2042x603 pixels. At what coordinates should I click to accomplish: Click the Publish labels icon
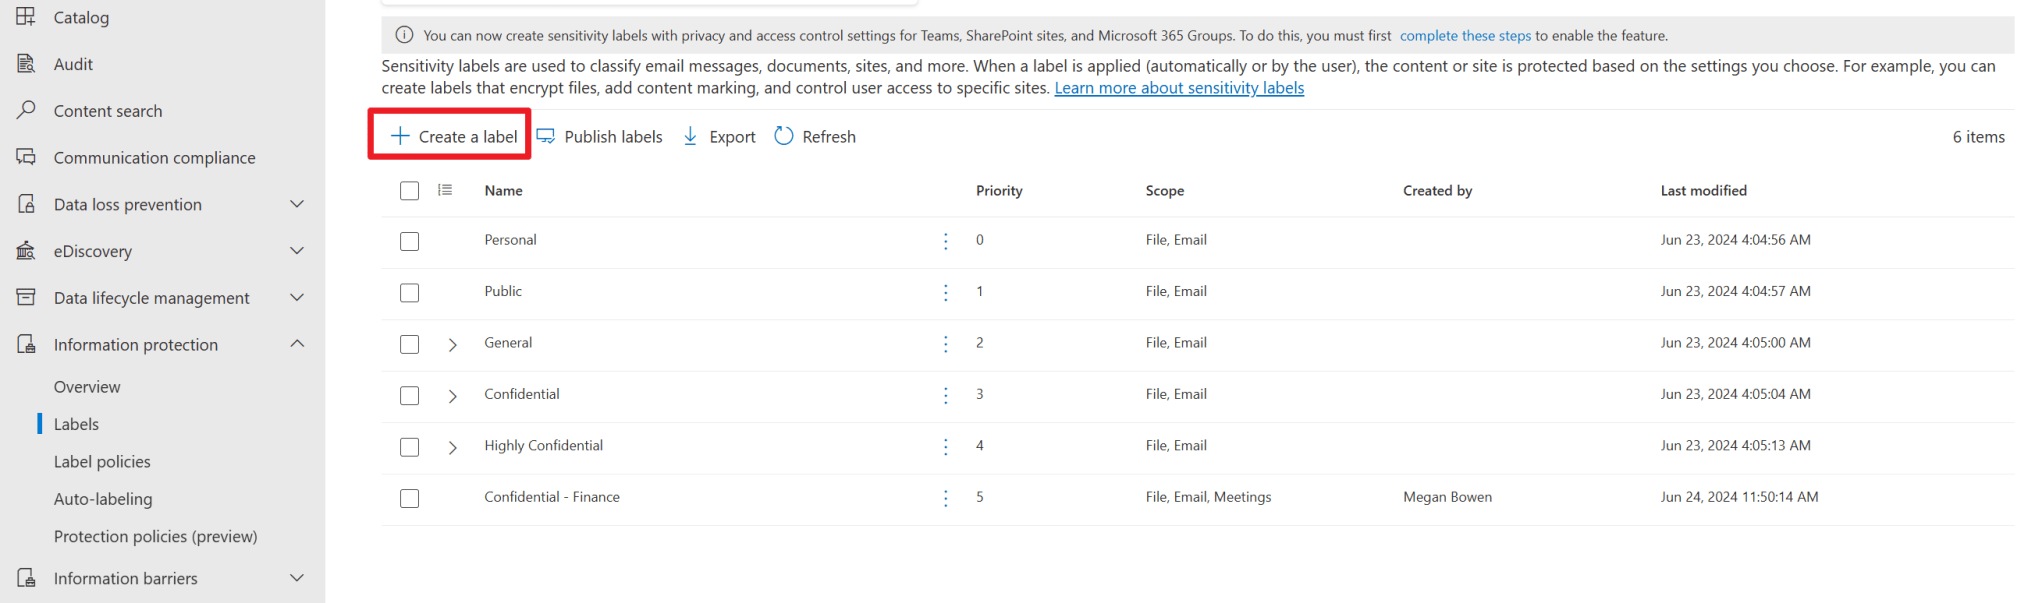pos(546,135)
